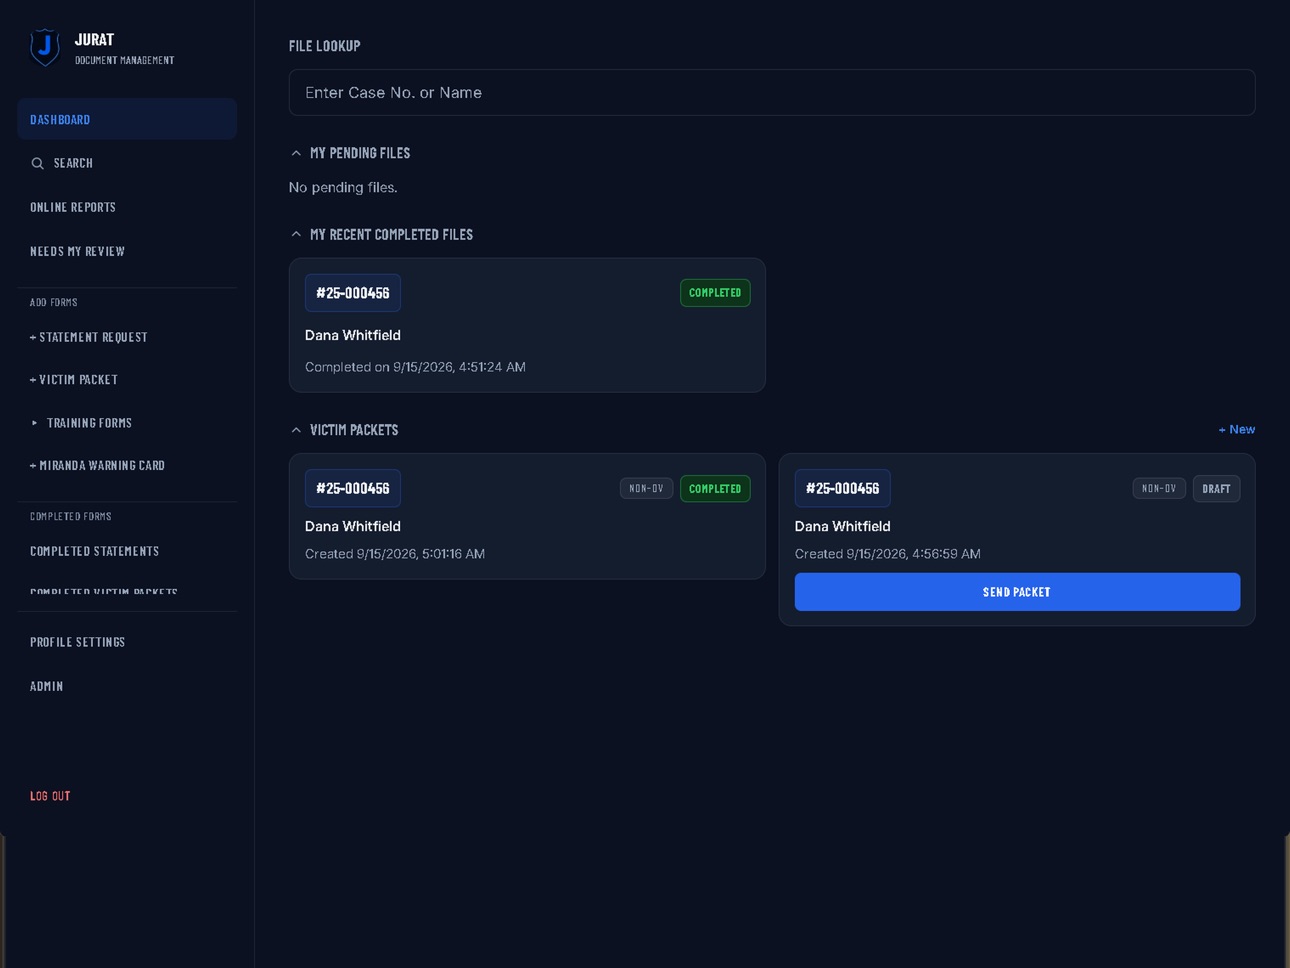Click the Search label in the sidebar
1290x968 pixels.
click(73, 163)
